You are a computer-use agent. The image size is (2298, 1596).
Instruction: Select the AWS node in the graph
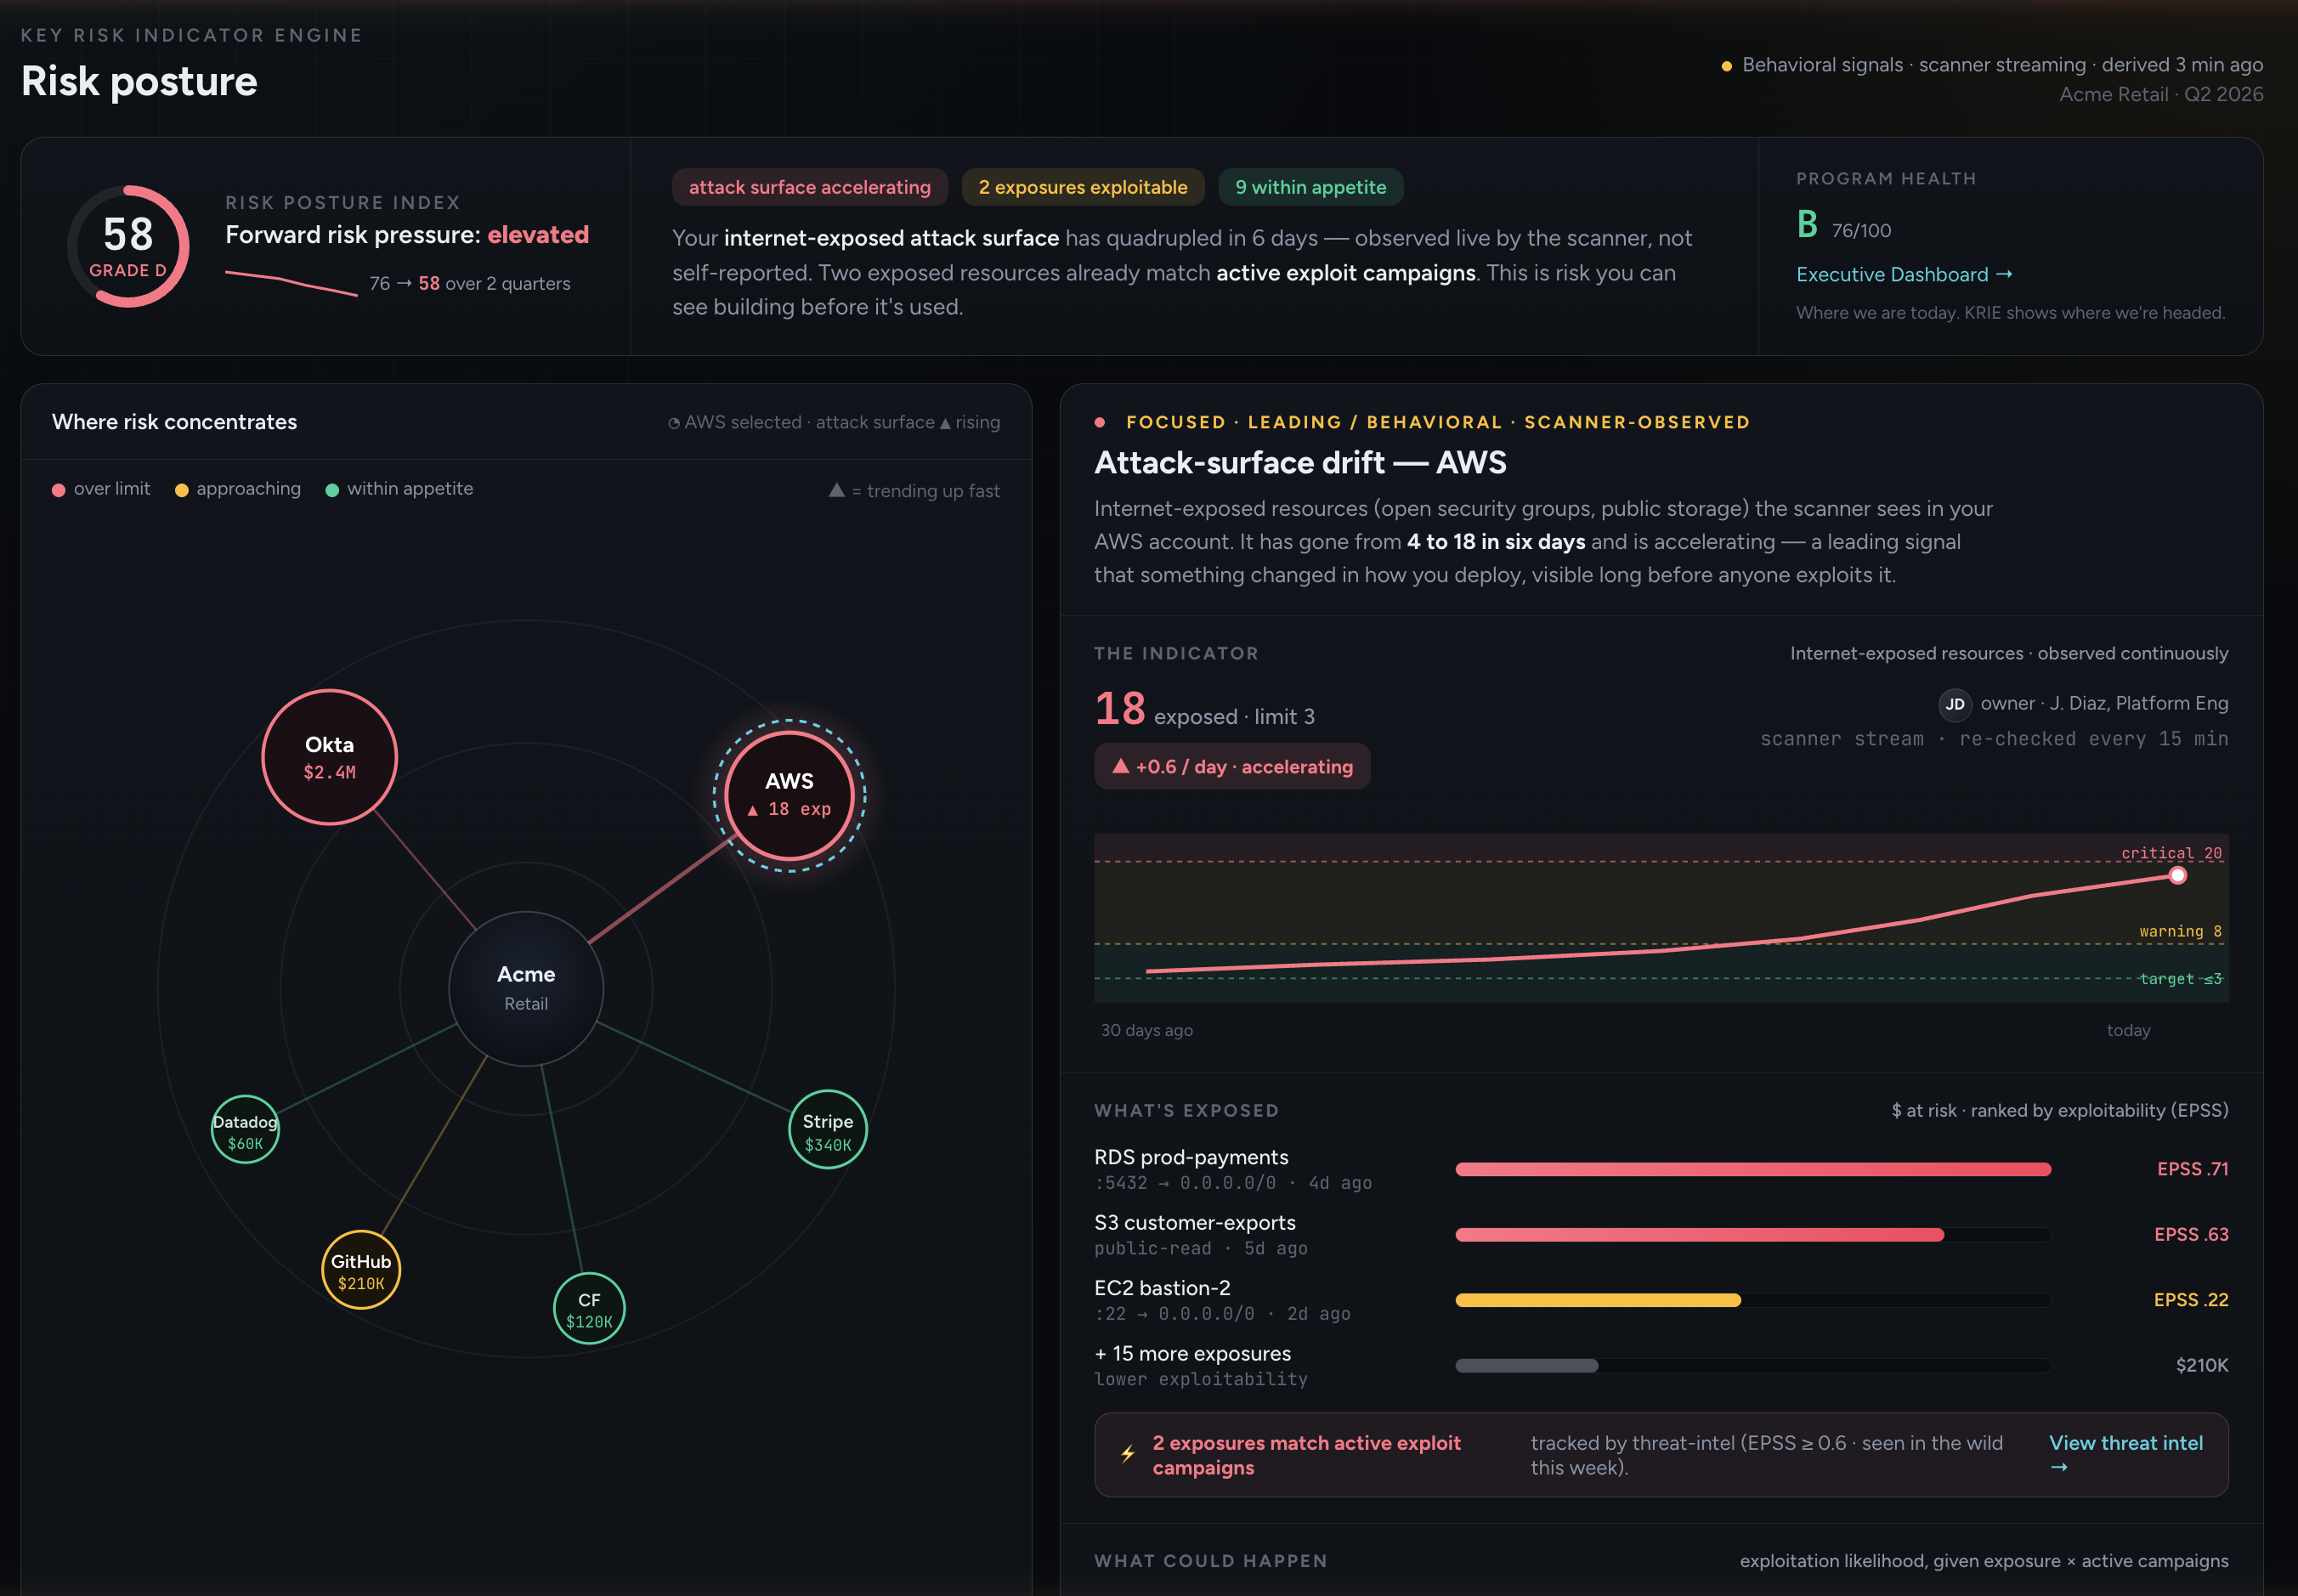coord(789,795)
